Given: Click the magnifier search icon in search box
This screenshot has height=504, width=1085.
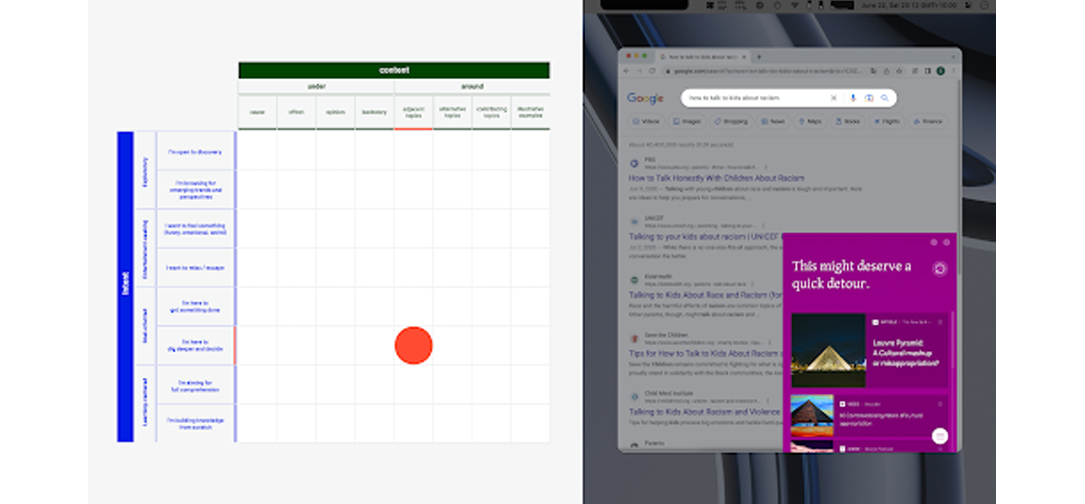Looking at the screenshot, I should (x=885, y=98).
